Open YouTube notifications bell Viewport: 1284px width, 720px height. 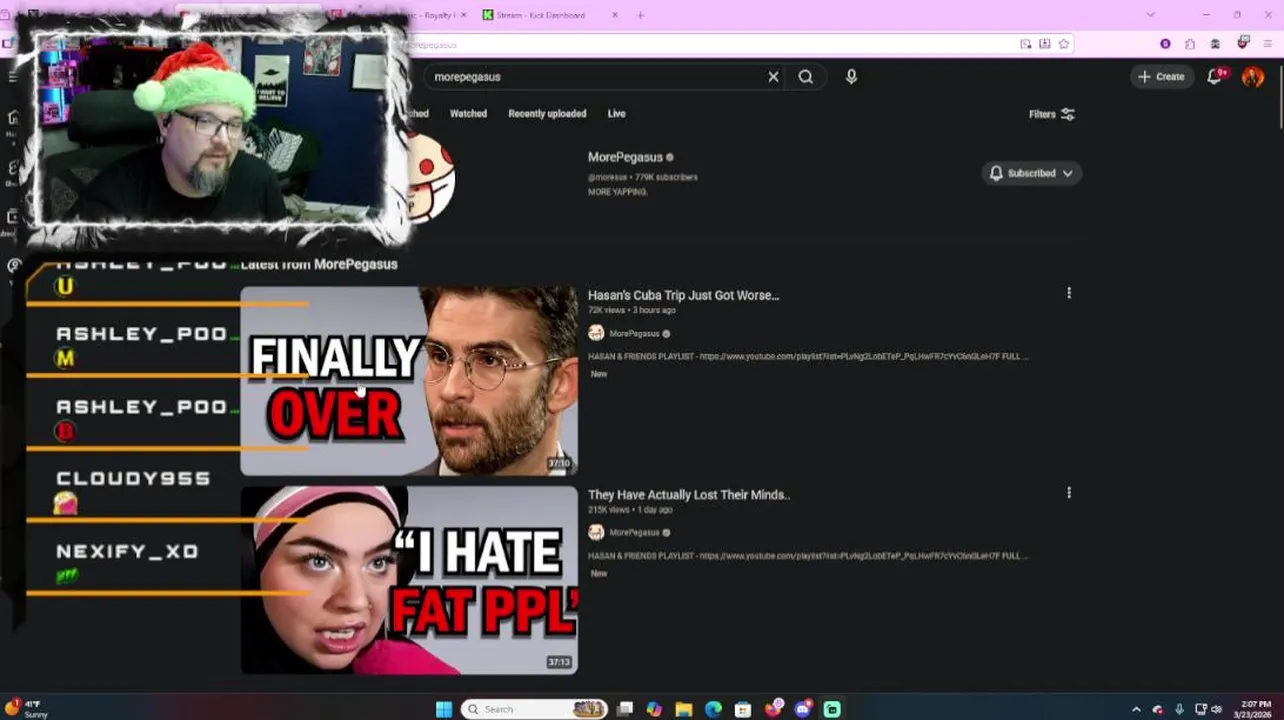1215,76
